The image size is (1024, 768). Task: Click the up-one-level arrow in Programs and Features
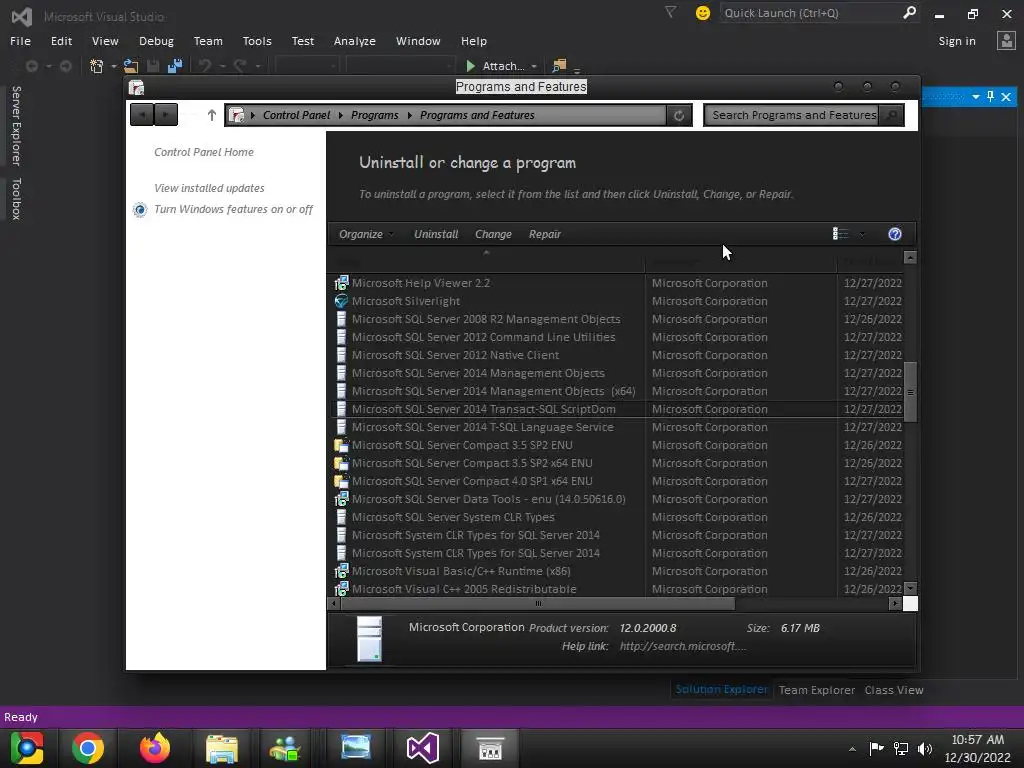211,115
